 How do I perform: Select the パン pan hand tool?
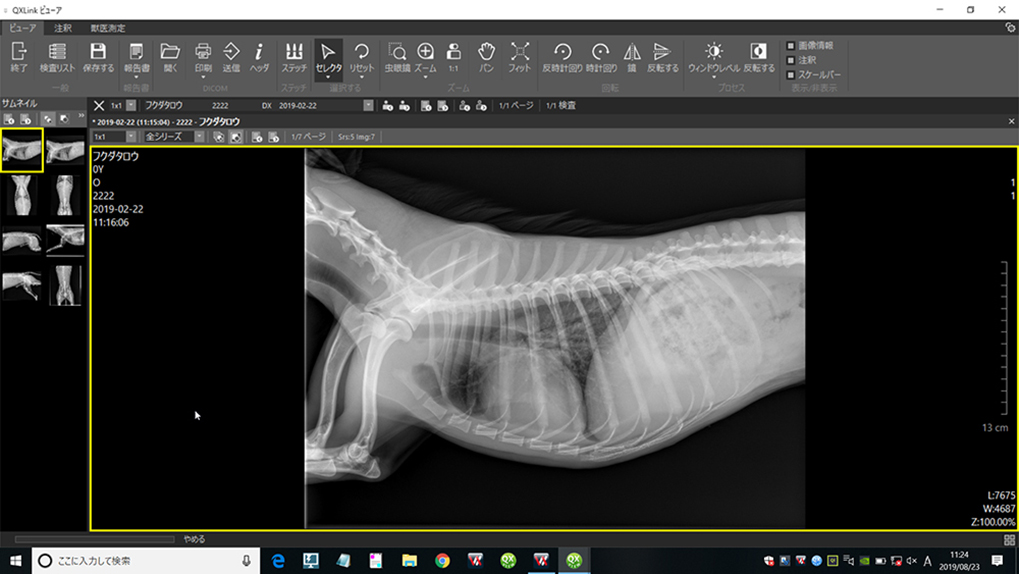[486, 56]
